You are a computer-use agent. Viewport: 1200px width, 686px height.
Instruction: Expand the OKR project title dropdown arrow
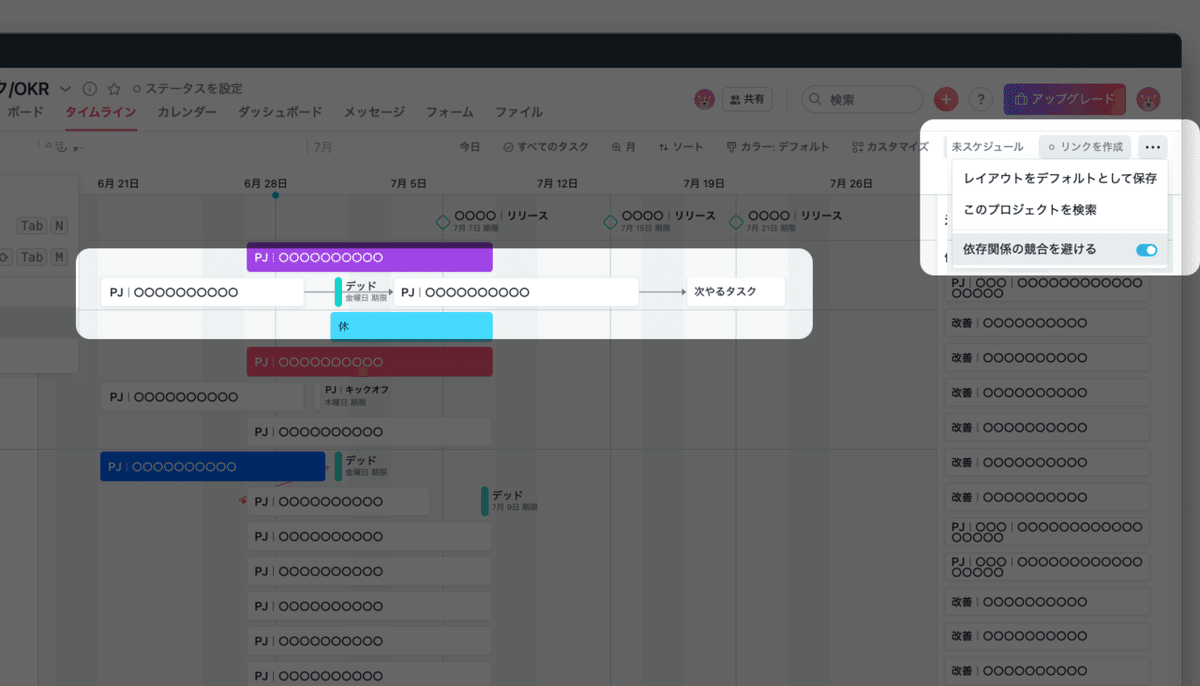tap(66, 88)
